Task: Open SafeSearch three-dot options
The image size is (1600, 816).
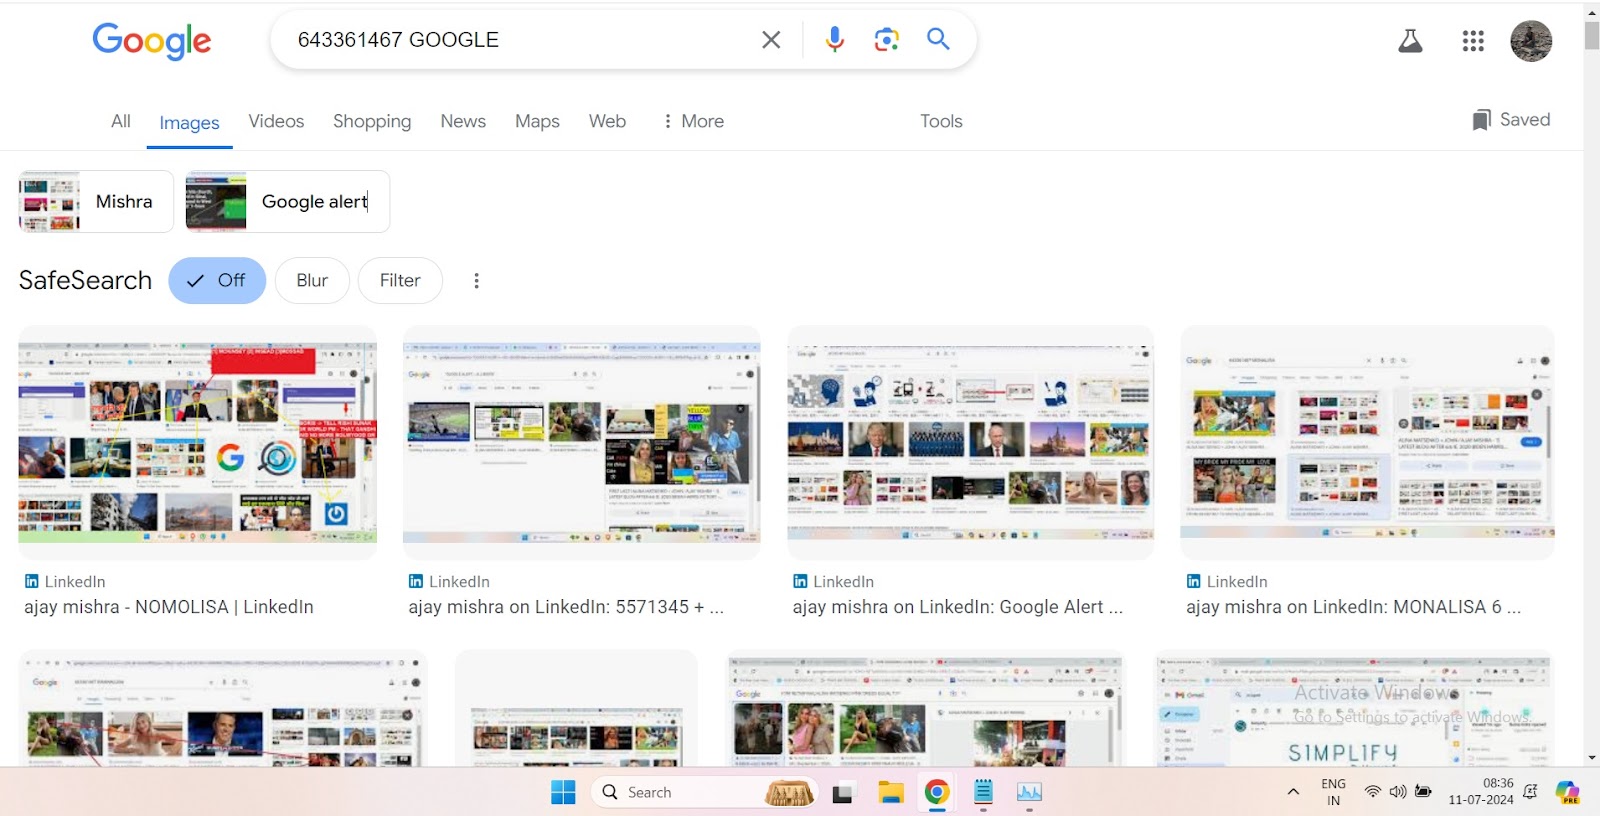Action: [476, 281]
